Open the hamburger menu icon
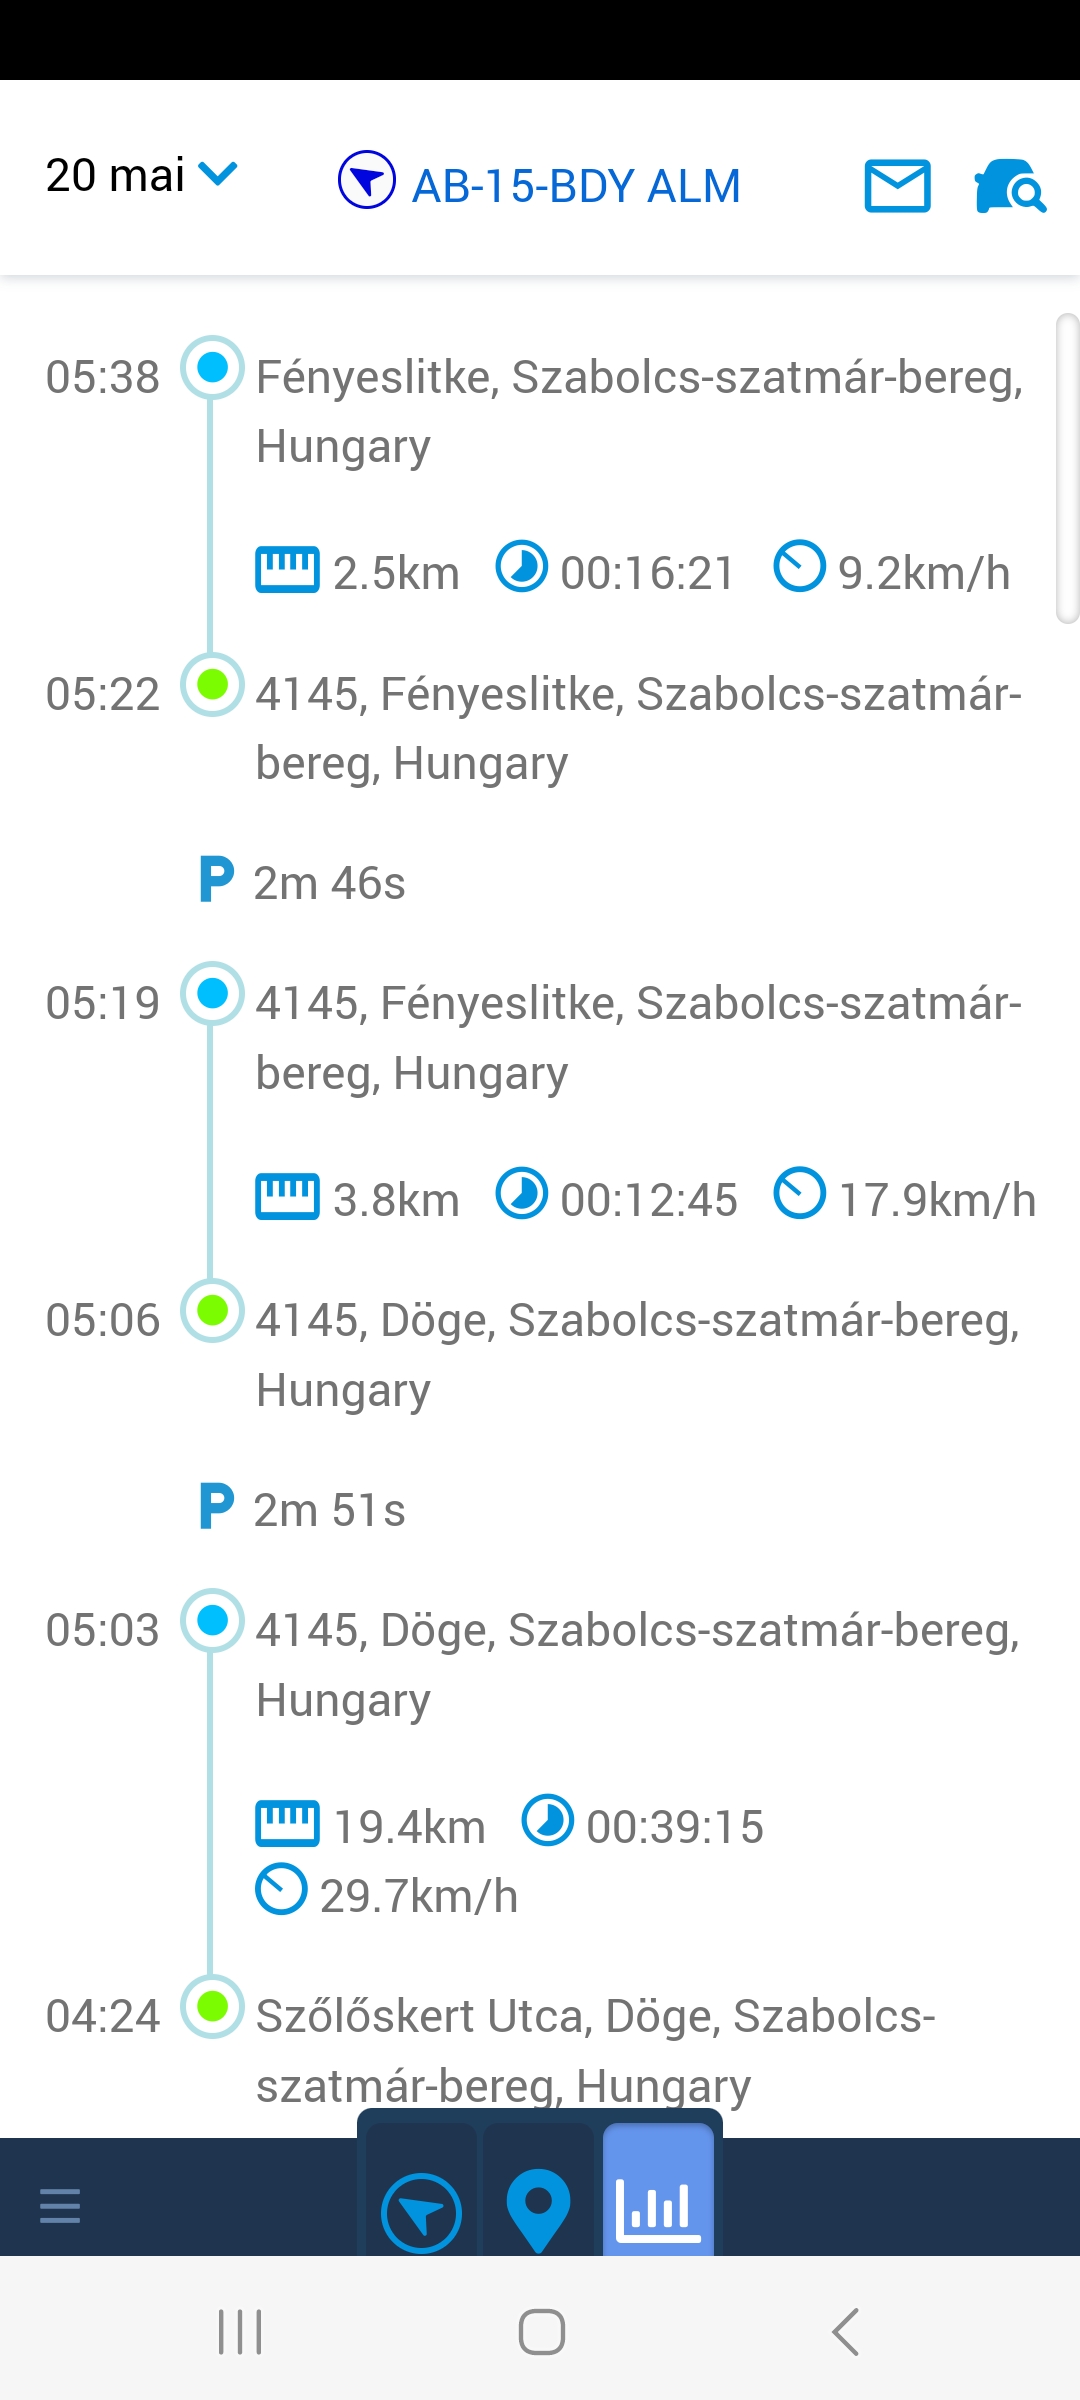This screenshot has height=2400, width=1080. click(60, 2205)
